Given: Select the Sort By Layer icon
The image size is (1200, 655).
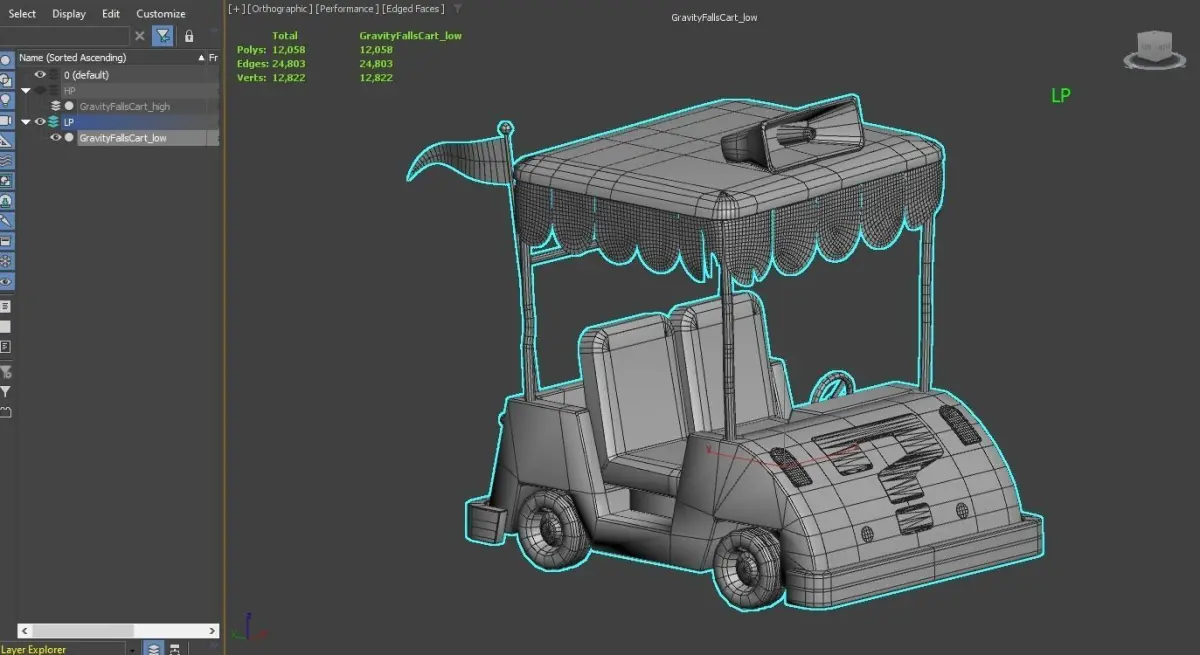Looking at the screenshot, I should point(154,648).
